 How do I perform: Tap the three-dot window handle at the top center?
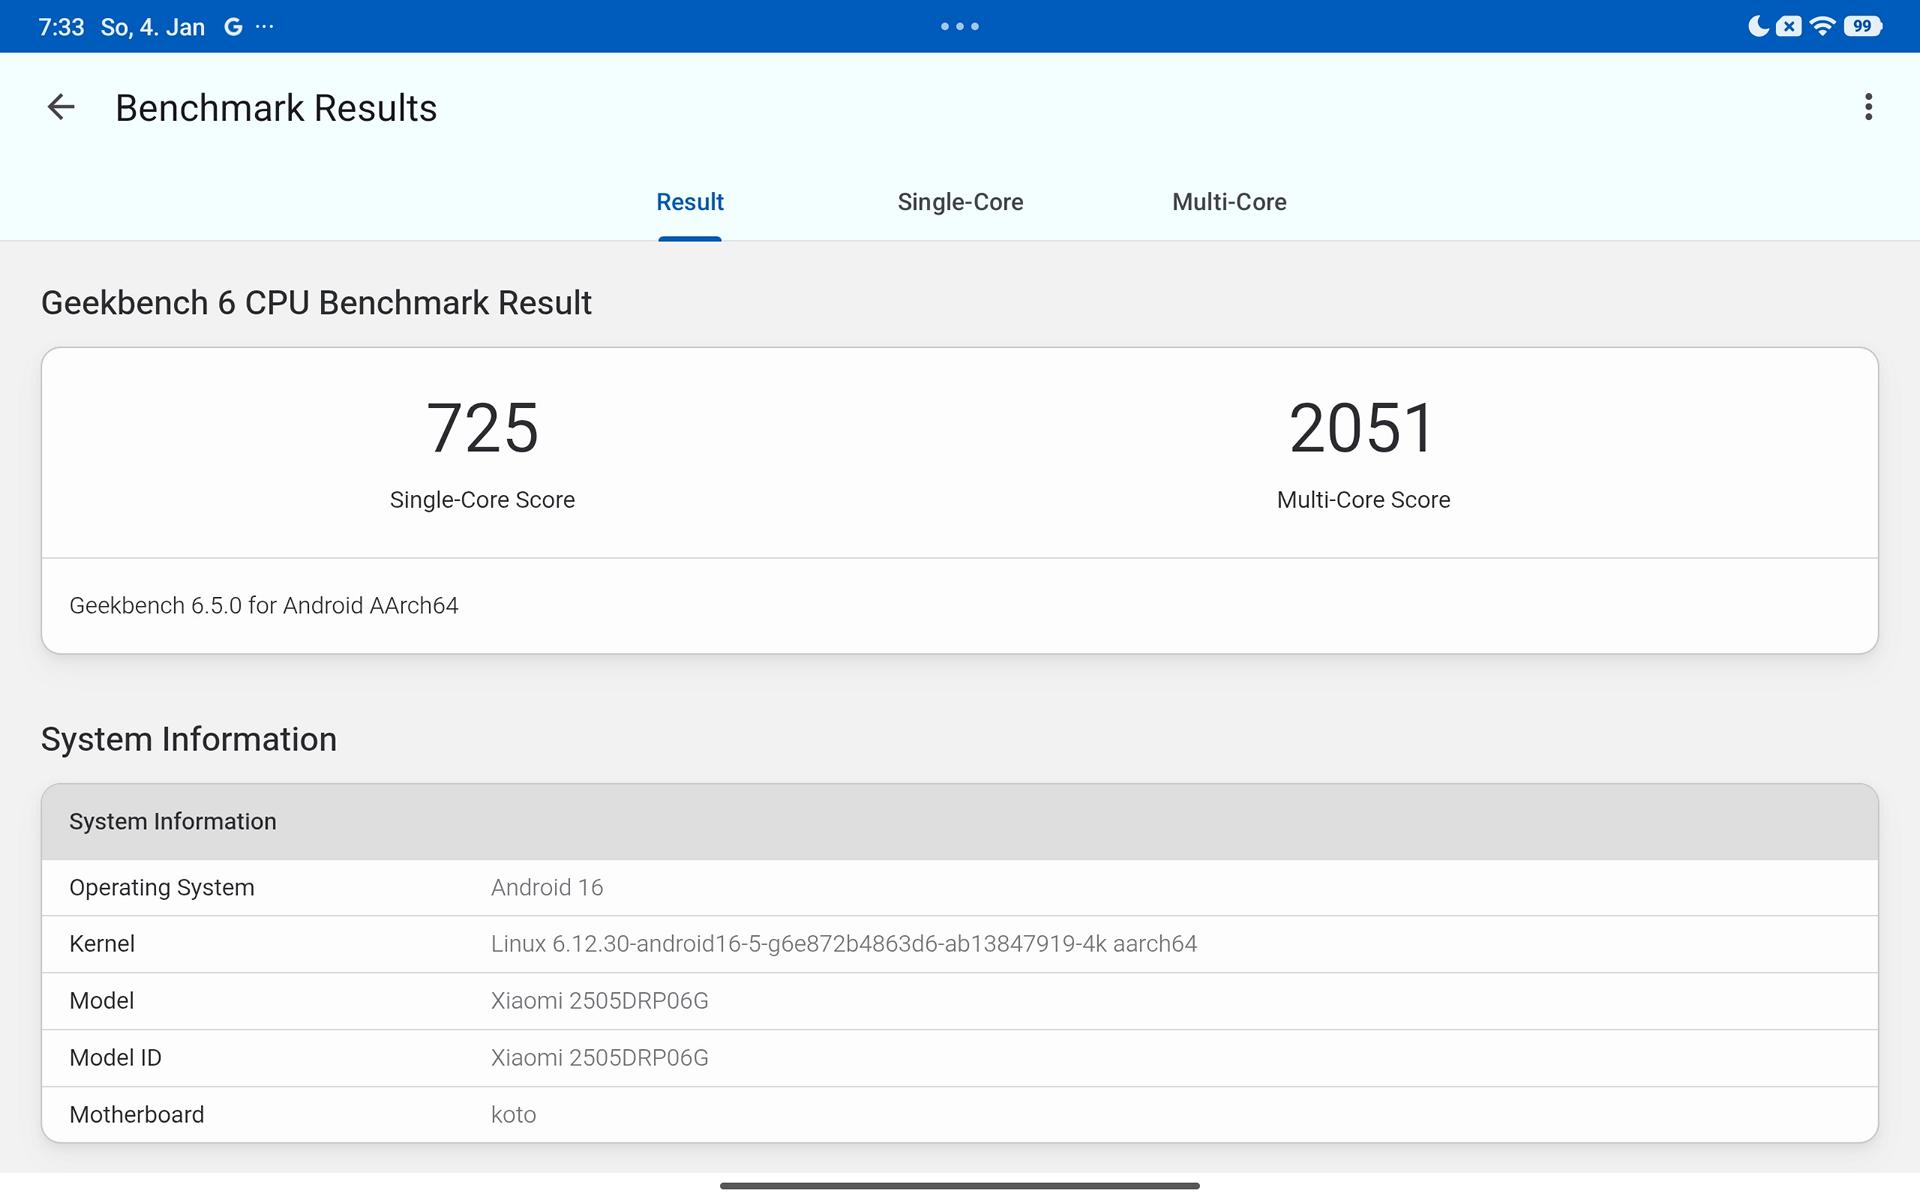coord(960,27)
